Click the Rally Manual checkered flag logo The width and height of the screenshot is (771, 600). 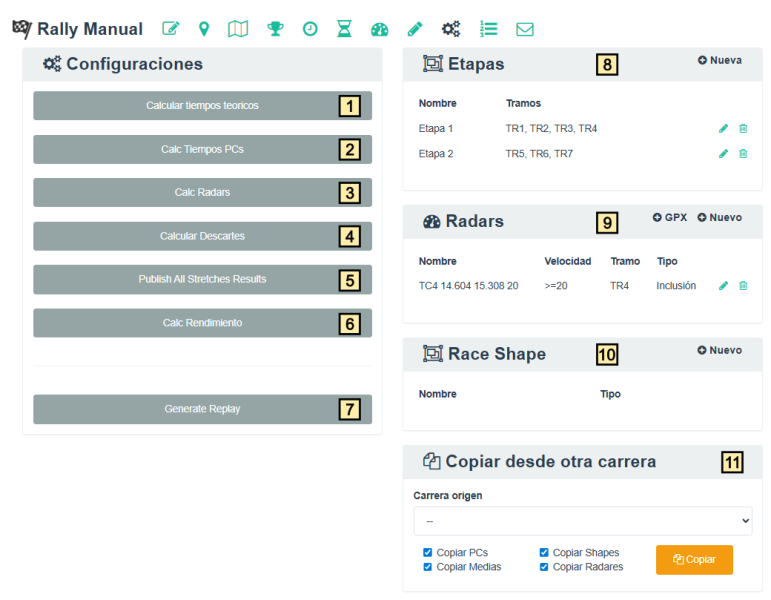click(22, 29)
